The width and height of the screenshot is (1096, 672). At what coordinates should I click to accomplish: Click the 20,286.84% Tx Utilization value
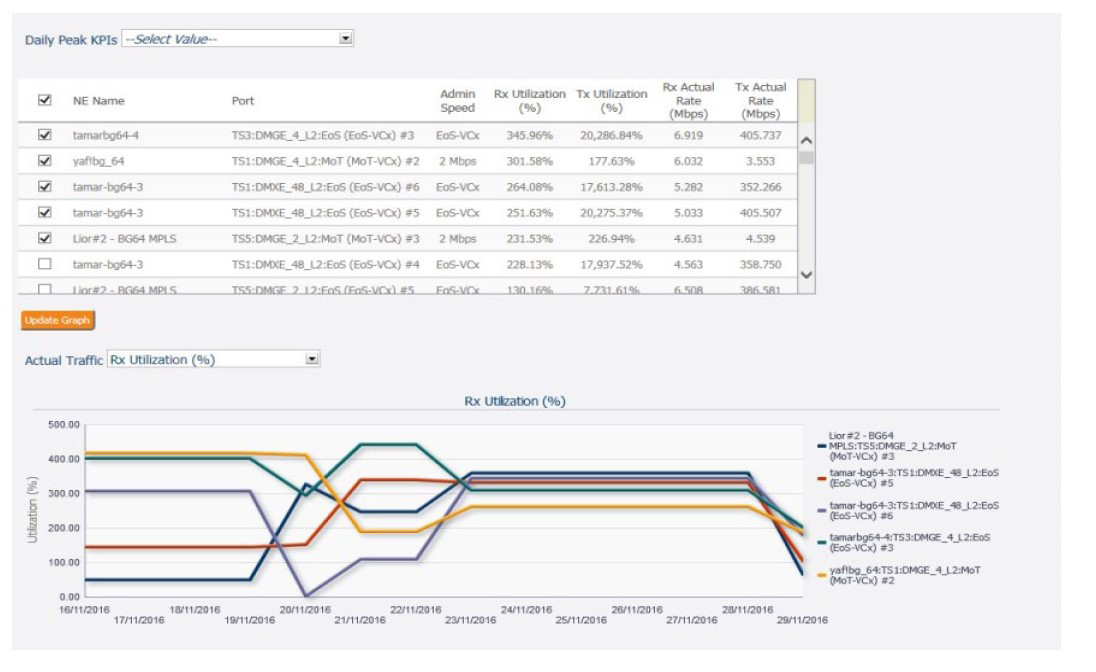[x=612, y=135]
